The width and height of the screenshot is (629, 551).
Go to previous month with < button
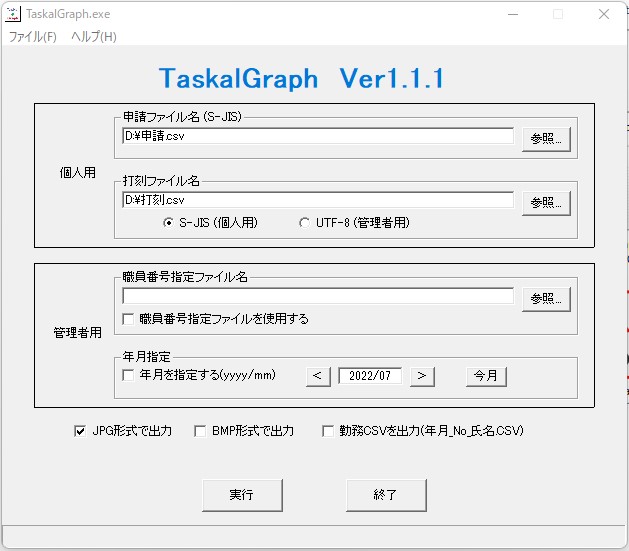pos(318,376)
